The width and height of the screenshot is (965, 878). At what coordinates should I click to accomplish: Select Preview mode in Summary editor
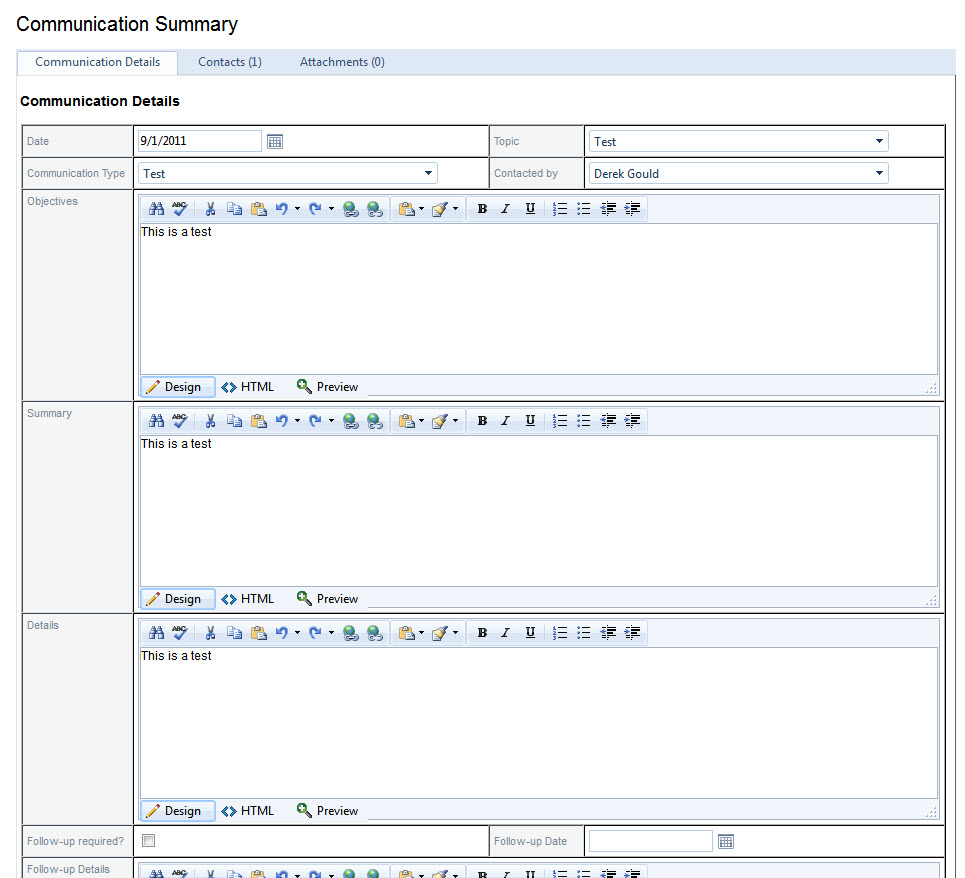coord(327,599)
